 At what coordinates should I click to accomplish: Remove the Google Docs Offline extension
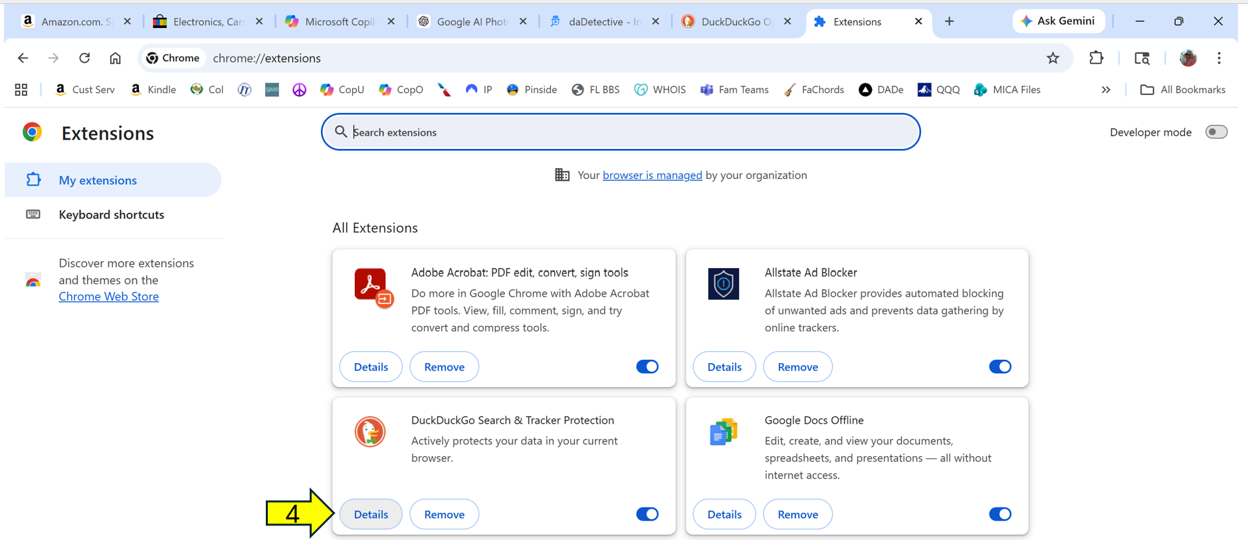coord(797,514)
